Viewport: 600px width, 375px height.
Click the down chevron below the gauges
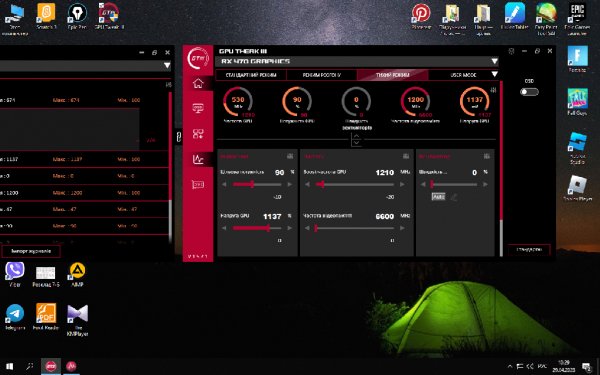(356, 143)
